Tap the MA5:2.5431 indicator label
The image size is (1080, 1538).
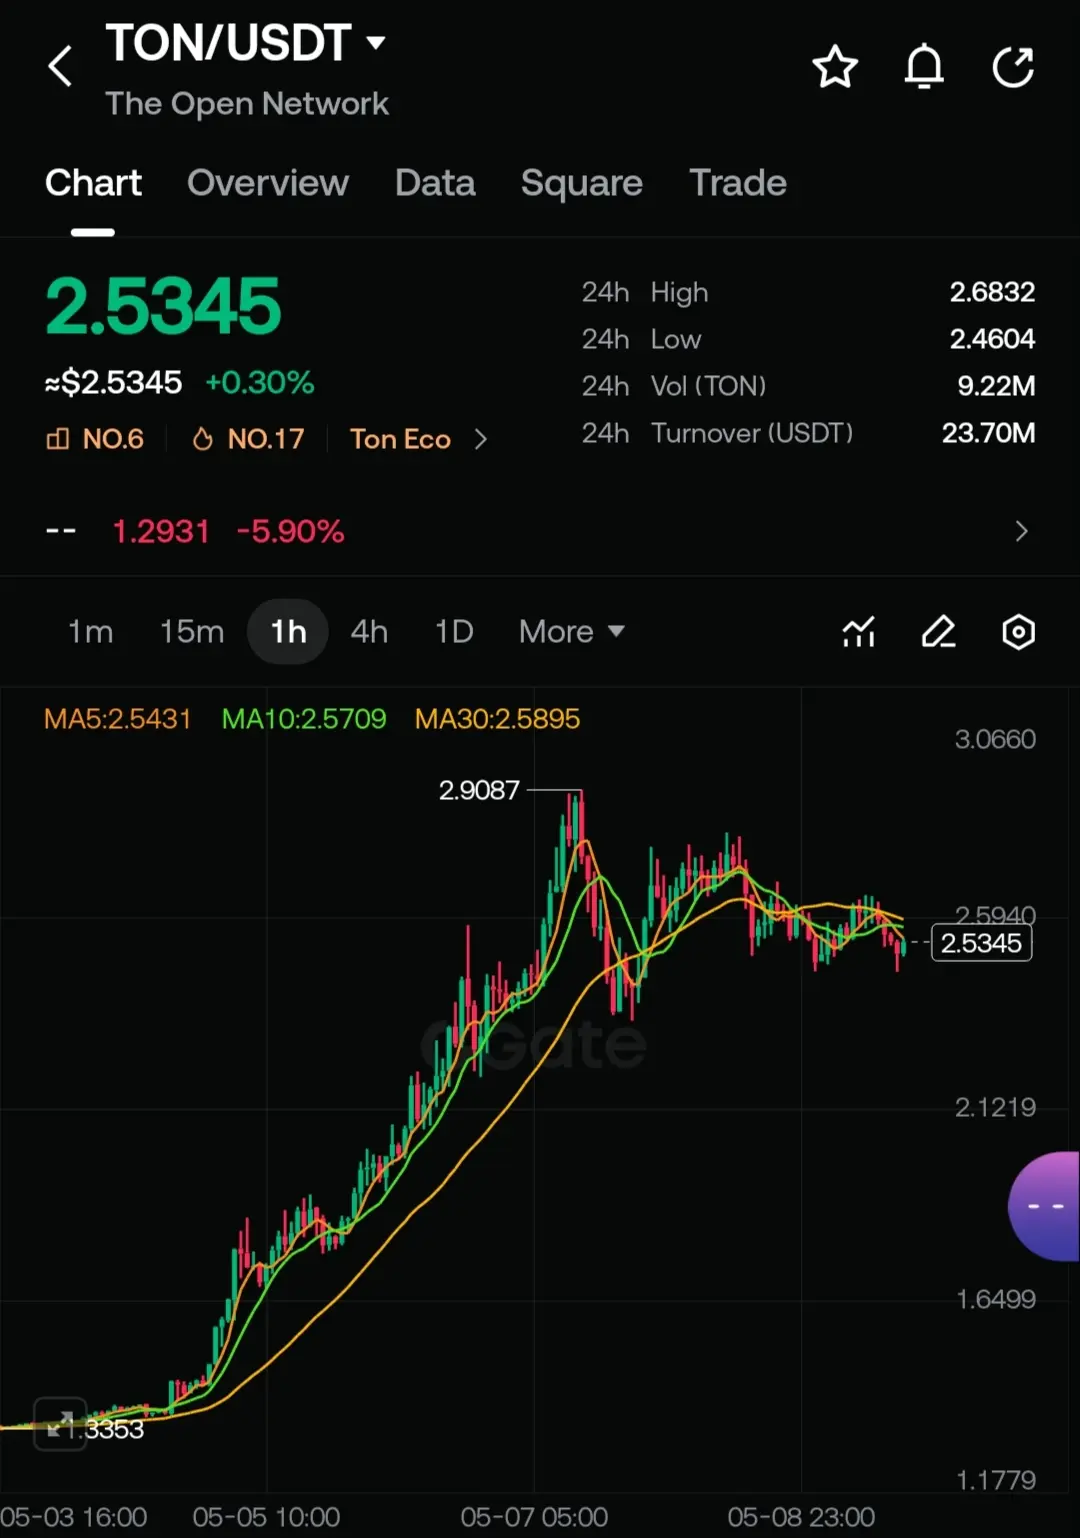tap(117, 719)
